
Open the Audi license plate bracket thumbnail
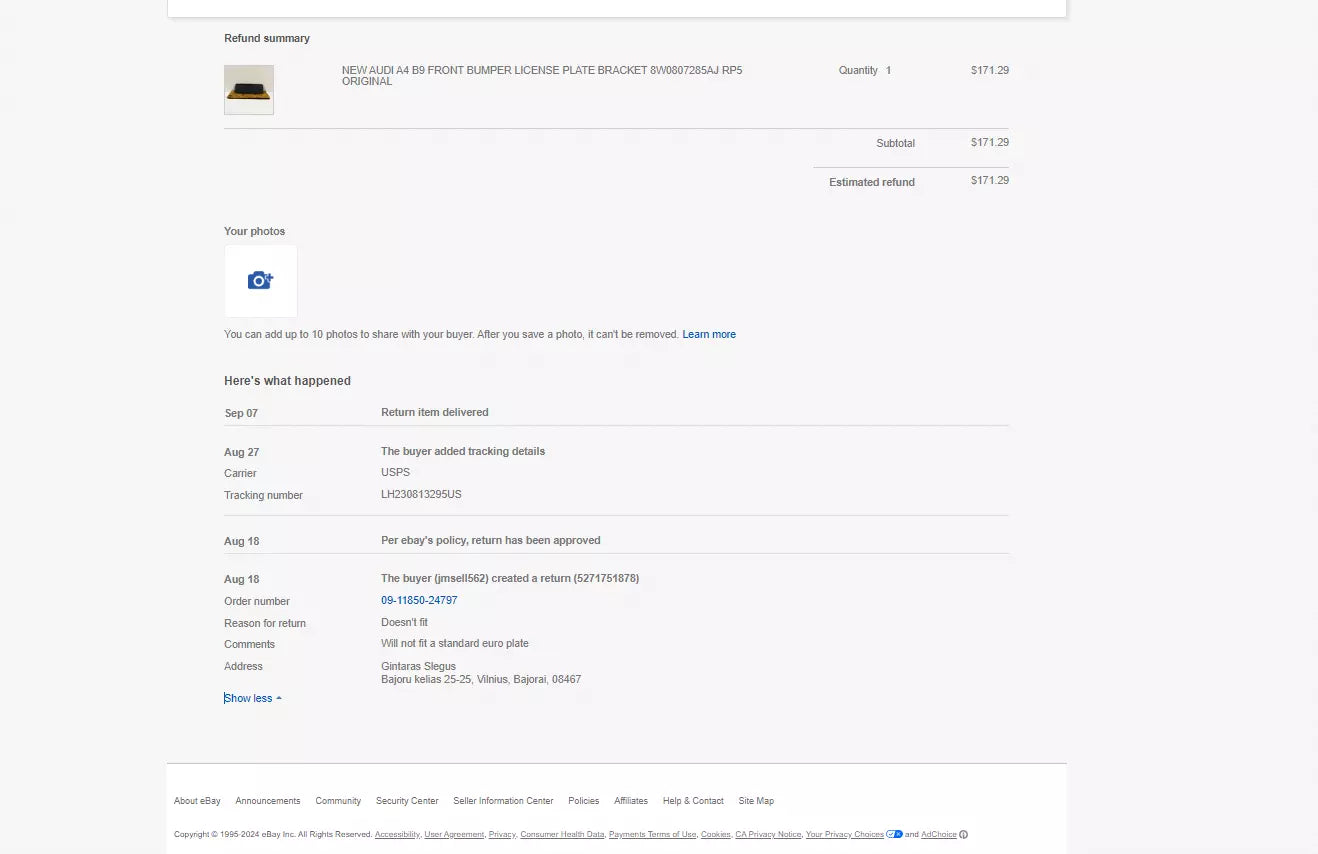[249, 90]
